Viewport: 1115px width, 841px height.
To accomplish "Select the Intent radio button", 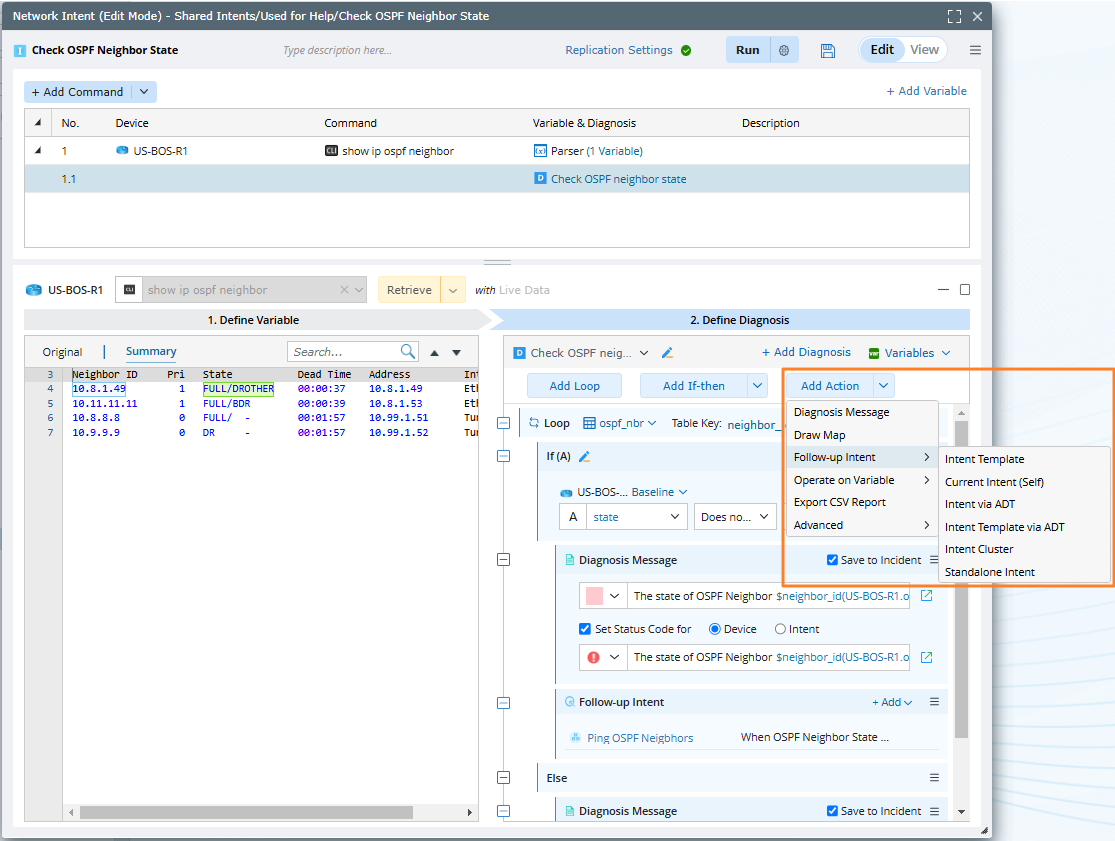I will (x=781, y=629).
